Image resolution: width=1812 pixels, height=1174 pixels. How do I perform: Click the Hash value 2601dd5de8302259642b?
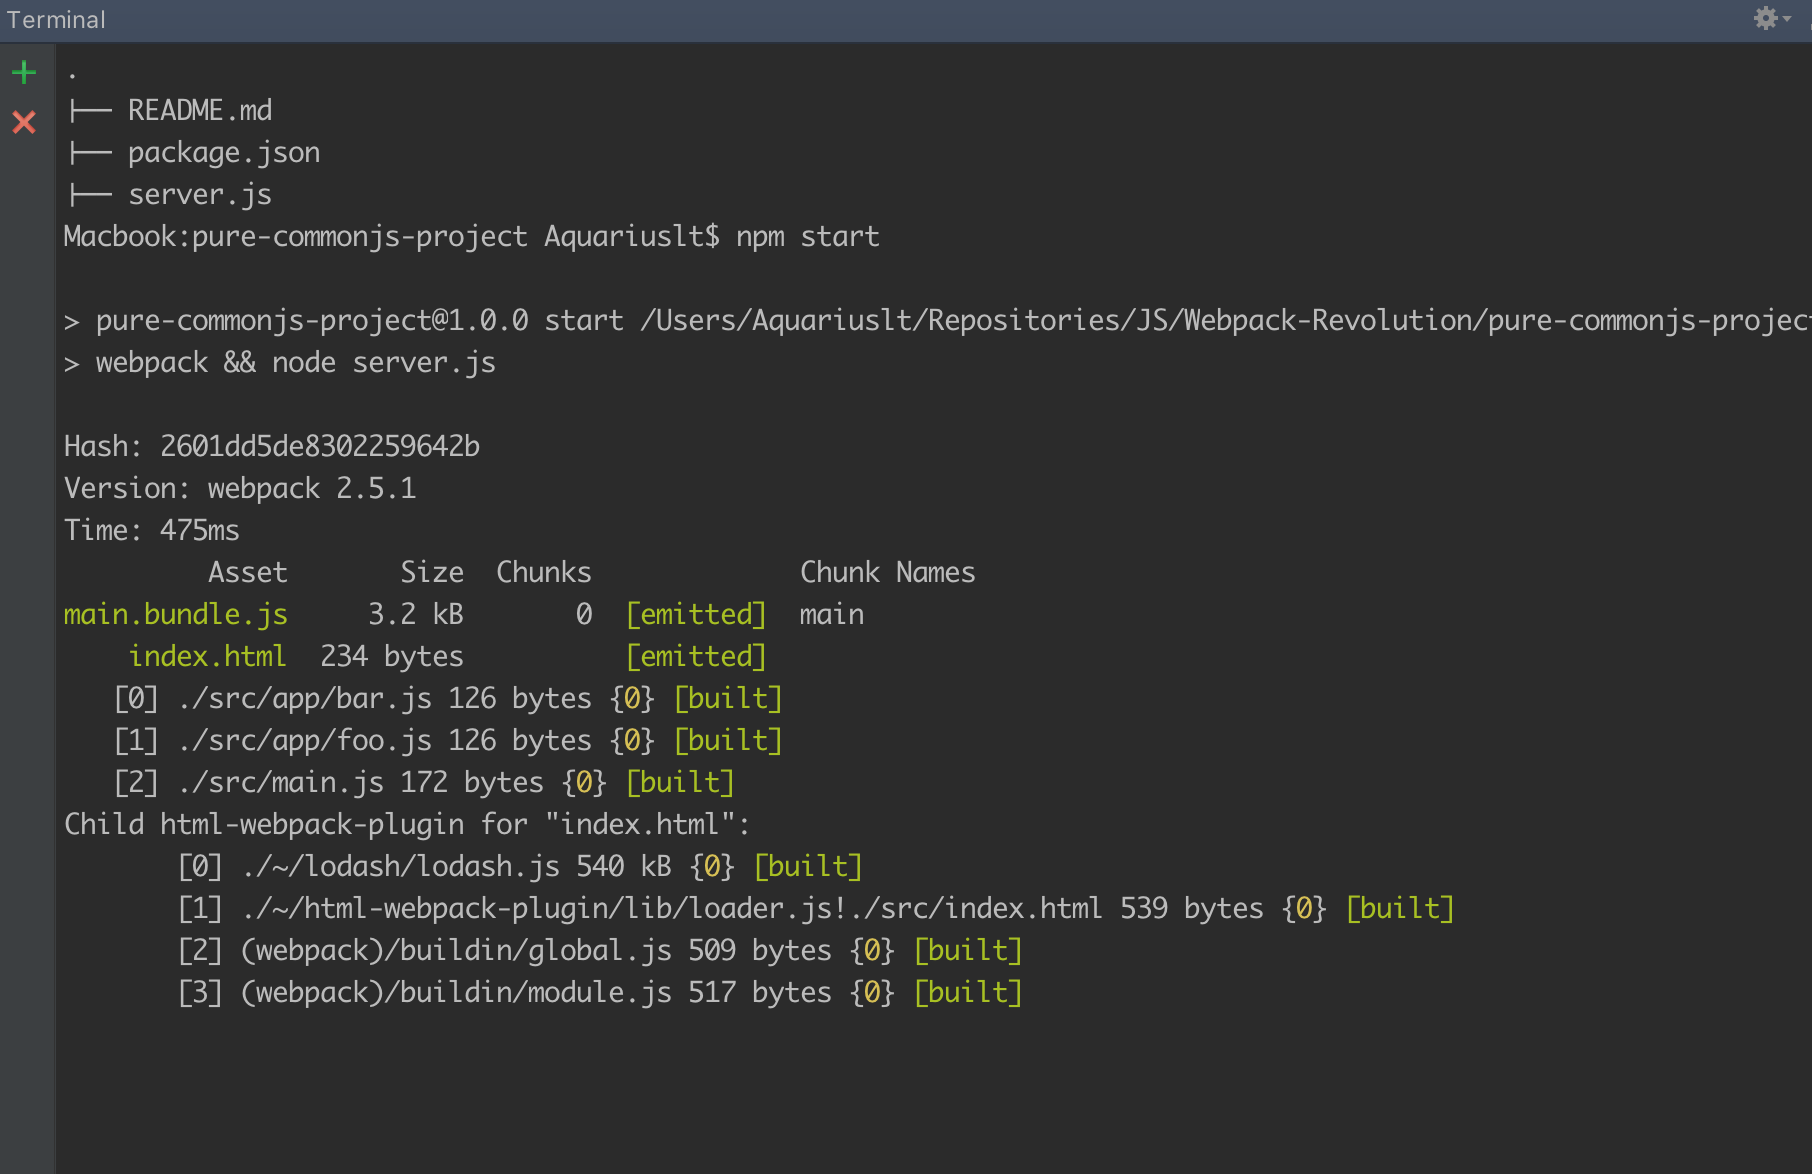[320, 446]
